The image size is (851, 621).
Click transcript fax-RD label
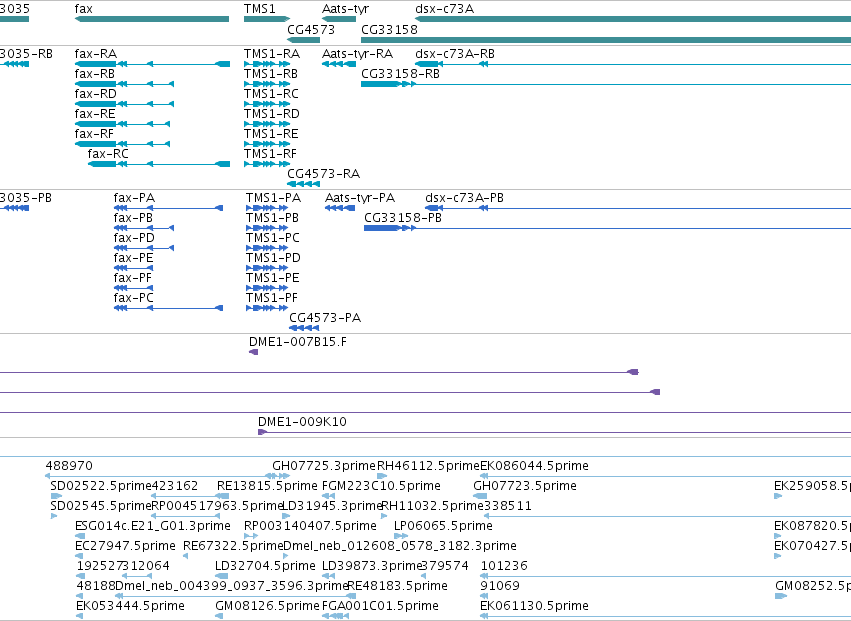click(x=96, y=94)
